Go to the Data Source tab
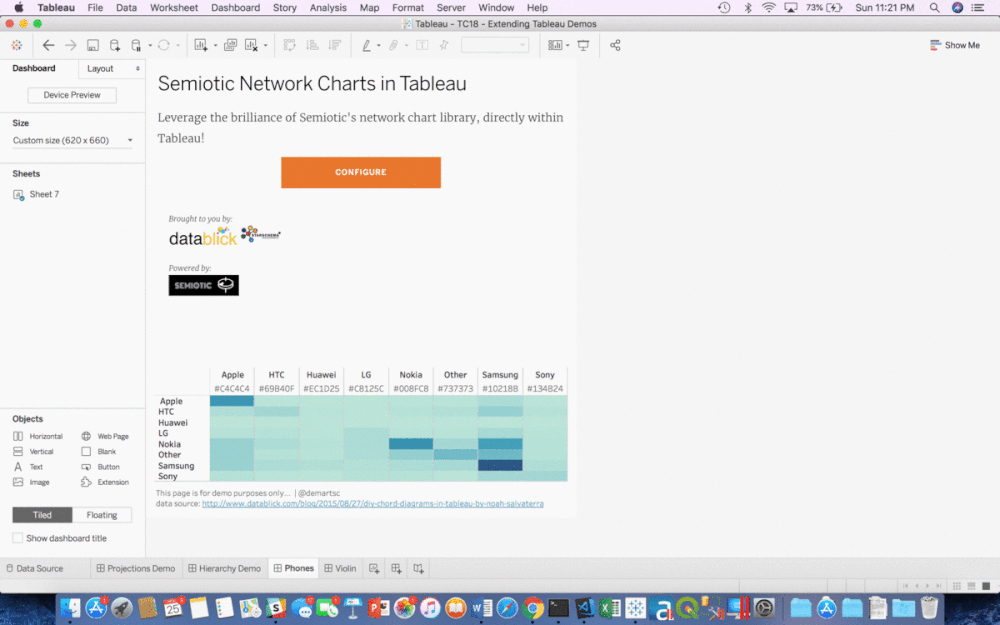 (x=35, y=568)
